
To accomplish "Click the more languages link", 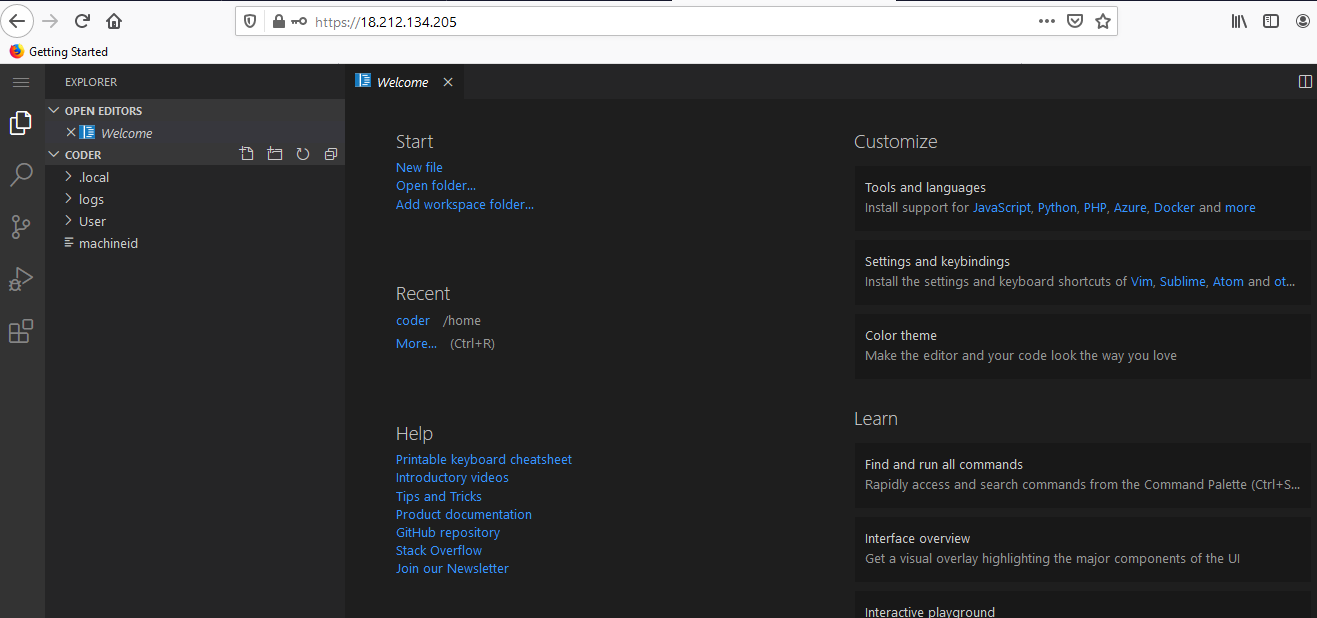I will [x=1240, y=207].
